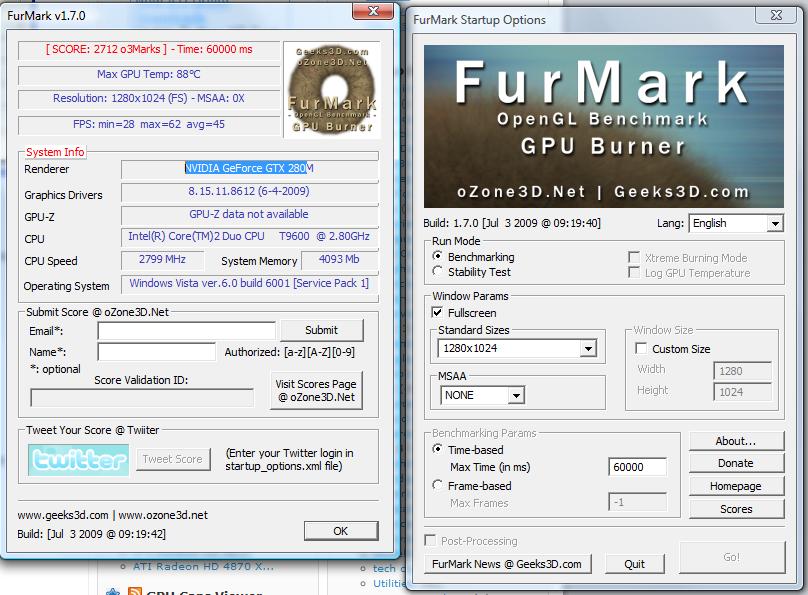The image size is (808, 595).
Task: Click the Build: 1.7.0 text in Startup Options
Action: (x=512, y=223)
